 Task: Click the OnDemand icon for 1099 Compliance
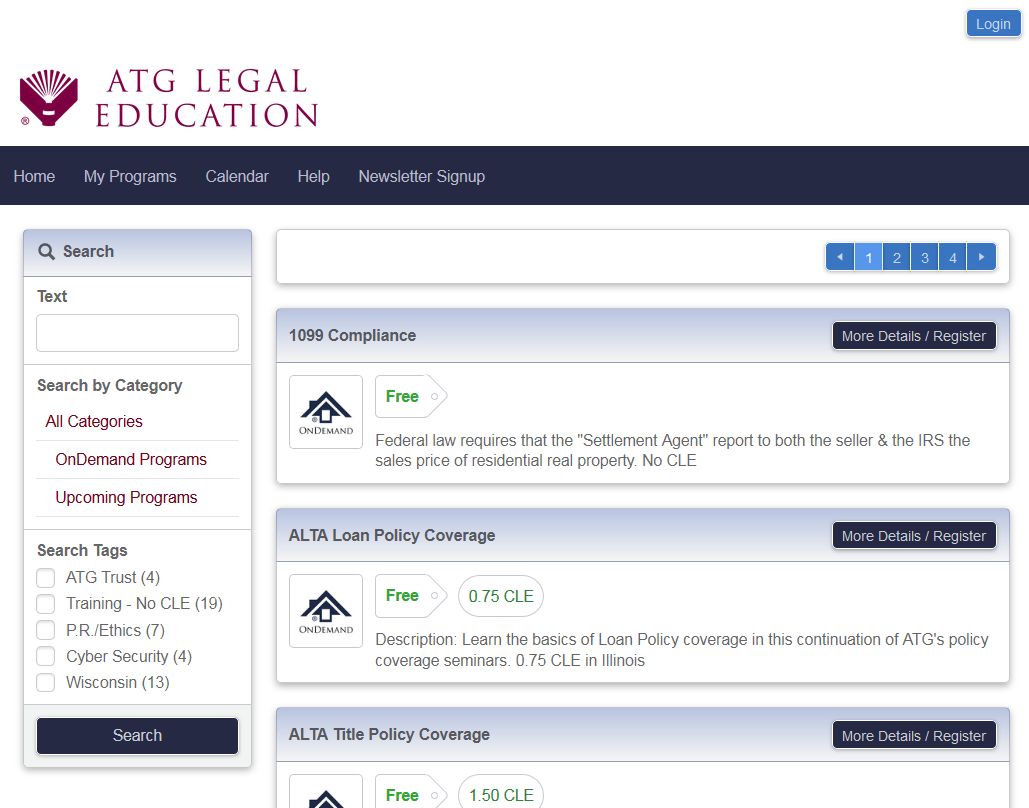326,412
